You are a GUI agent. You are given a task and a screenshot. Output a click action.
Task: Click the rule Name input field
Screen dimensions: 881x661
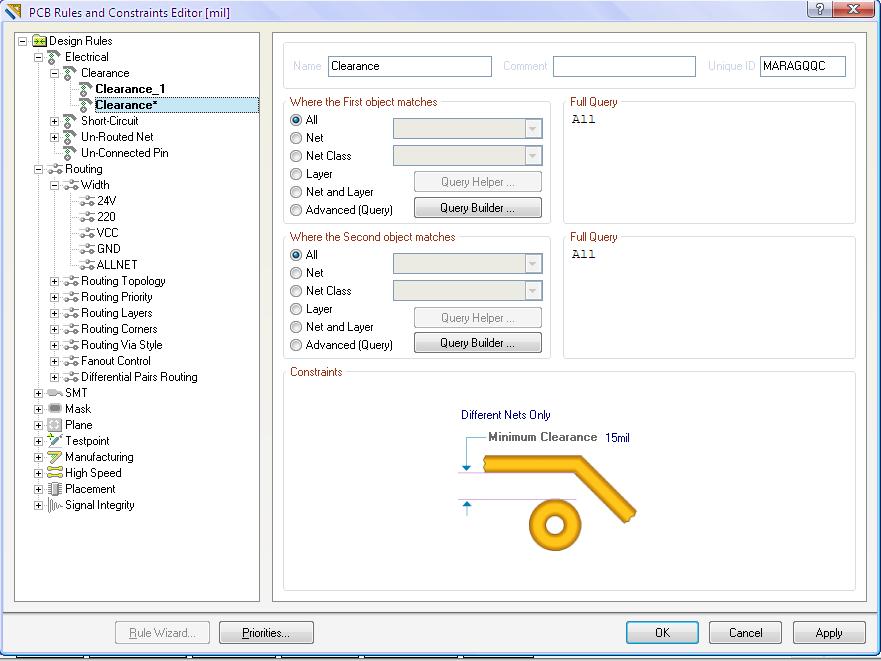[x=410, y=66]
